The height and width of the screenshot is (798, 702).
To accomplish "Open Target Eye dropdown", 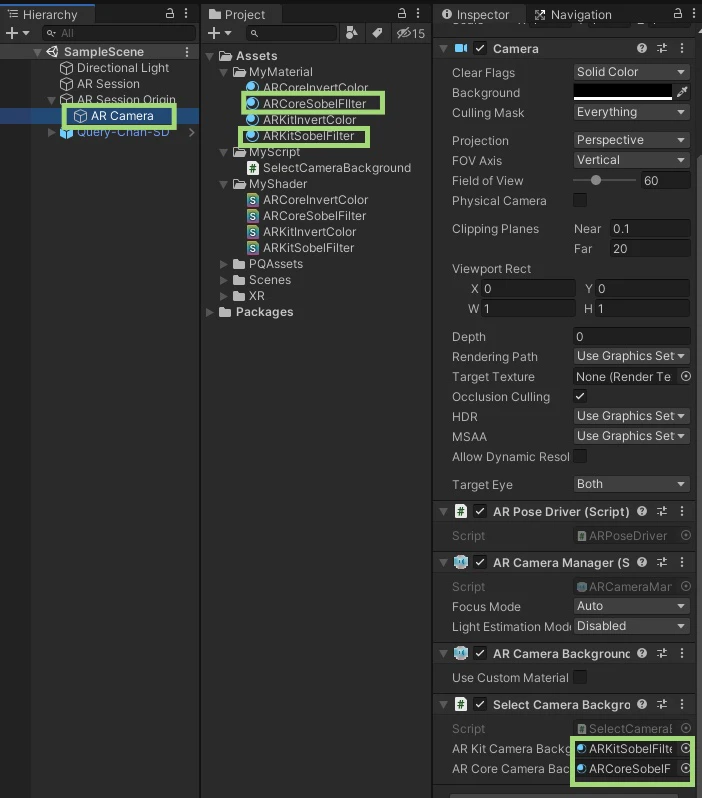I will point(631,484).
